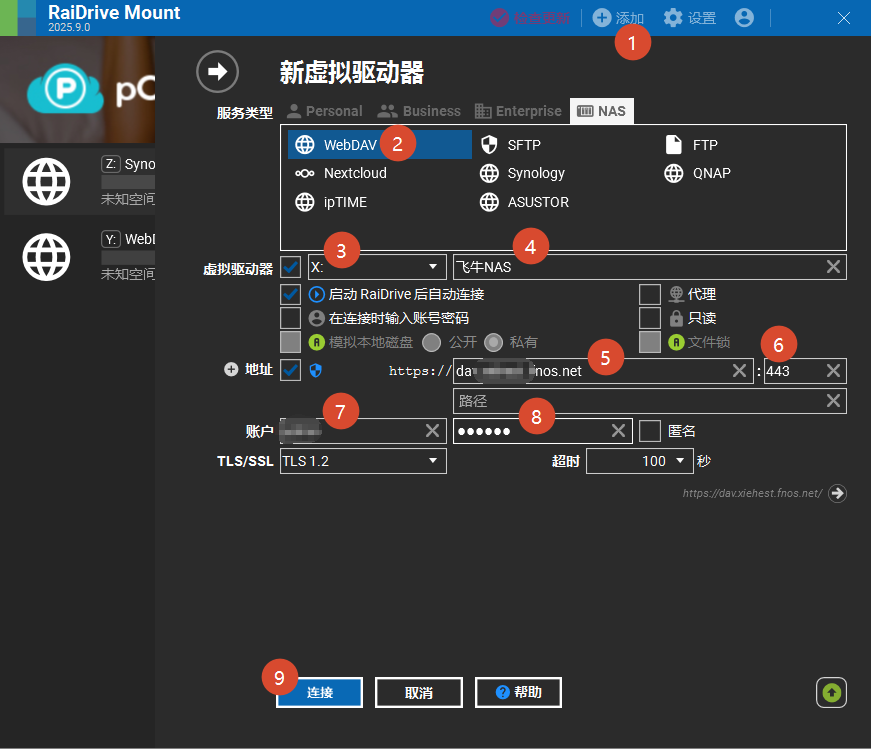Click the check update (检查更新) icon

coord(499,18)
